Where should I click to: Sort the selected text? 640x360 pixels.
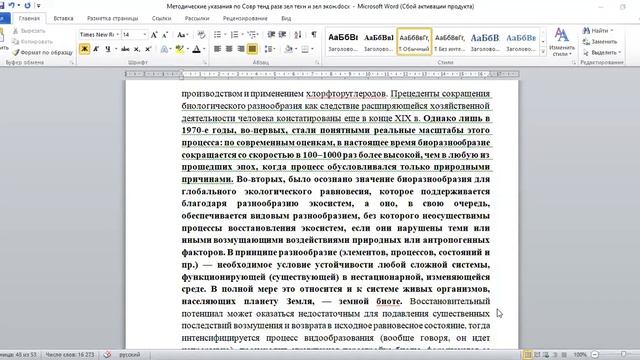[298, 35]
